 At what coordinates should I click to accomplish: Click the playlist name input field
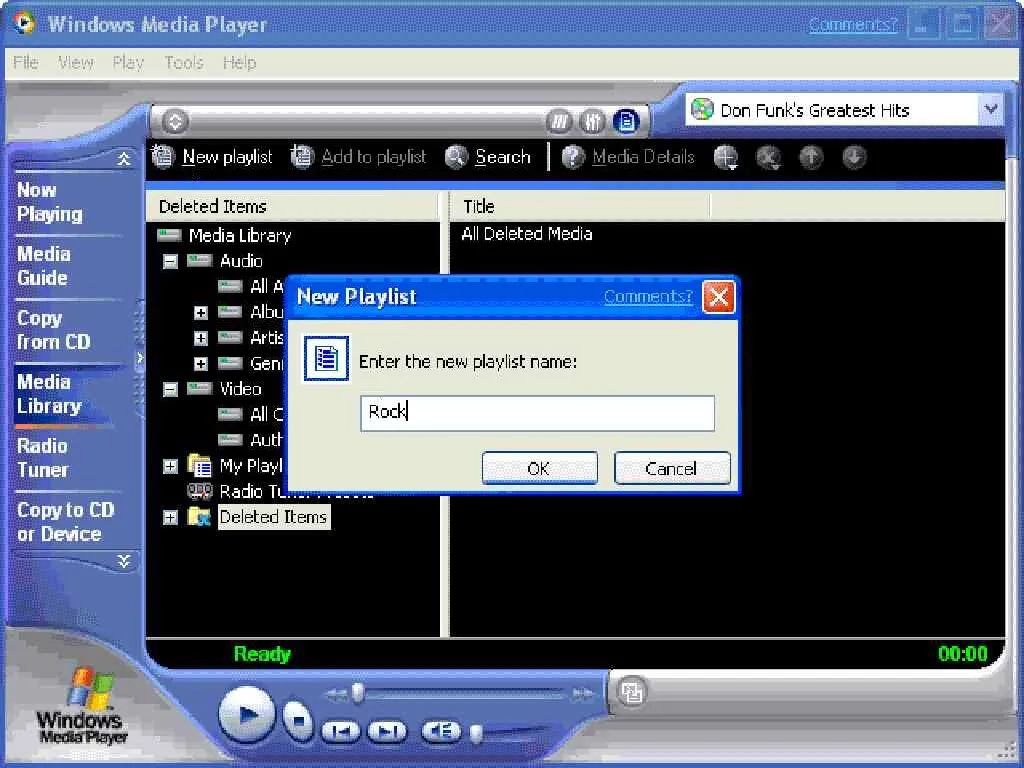pos(537,413)
